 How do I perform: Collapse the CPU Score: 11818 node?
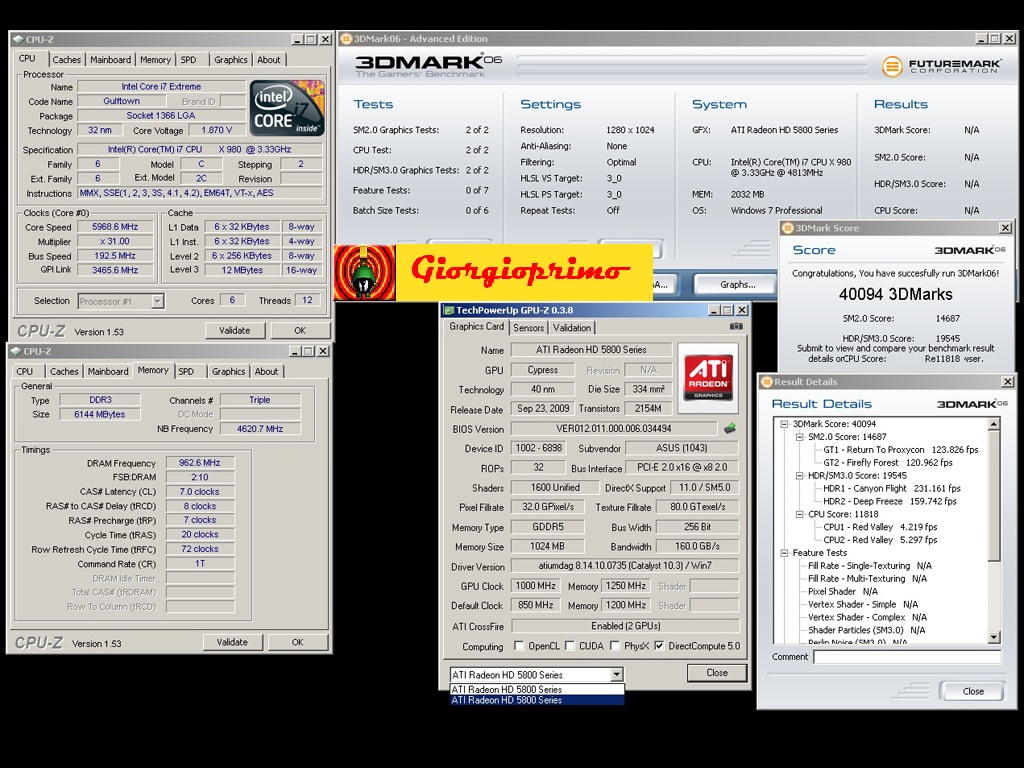(x=799, y=514)
